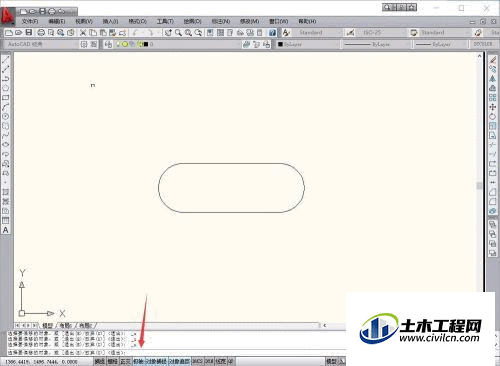Select the Line tool in Draw toolbar
This screenshot has width=500, height=366.
6,60
